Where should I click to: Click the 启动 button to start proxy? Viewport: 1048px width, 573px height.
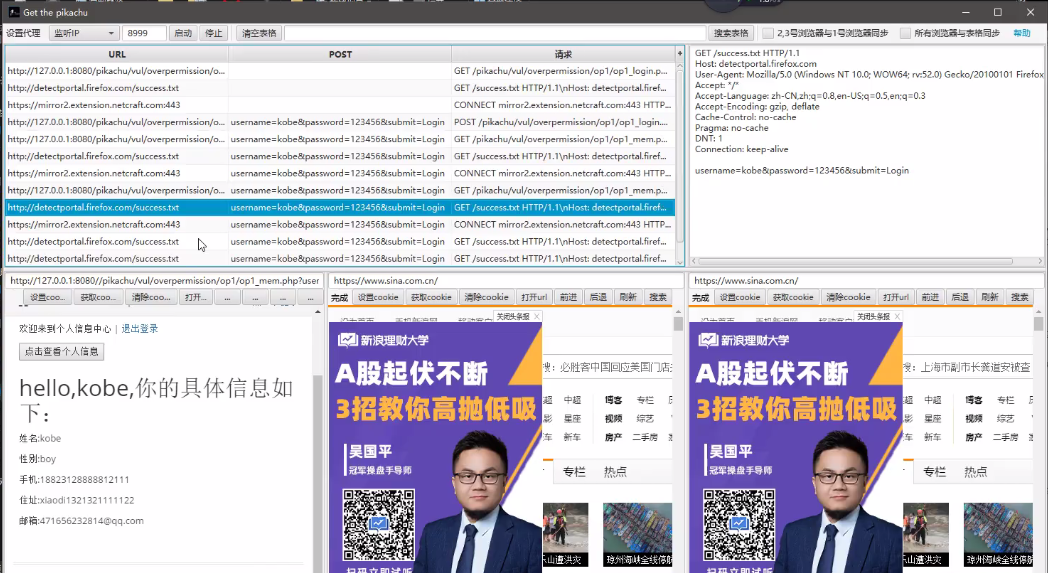point(183,33)
